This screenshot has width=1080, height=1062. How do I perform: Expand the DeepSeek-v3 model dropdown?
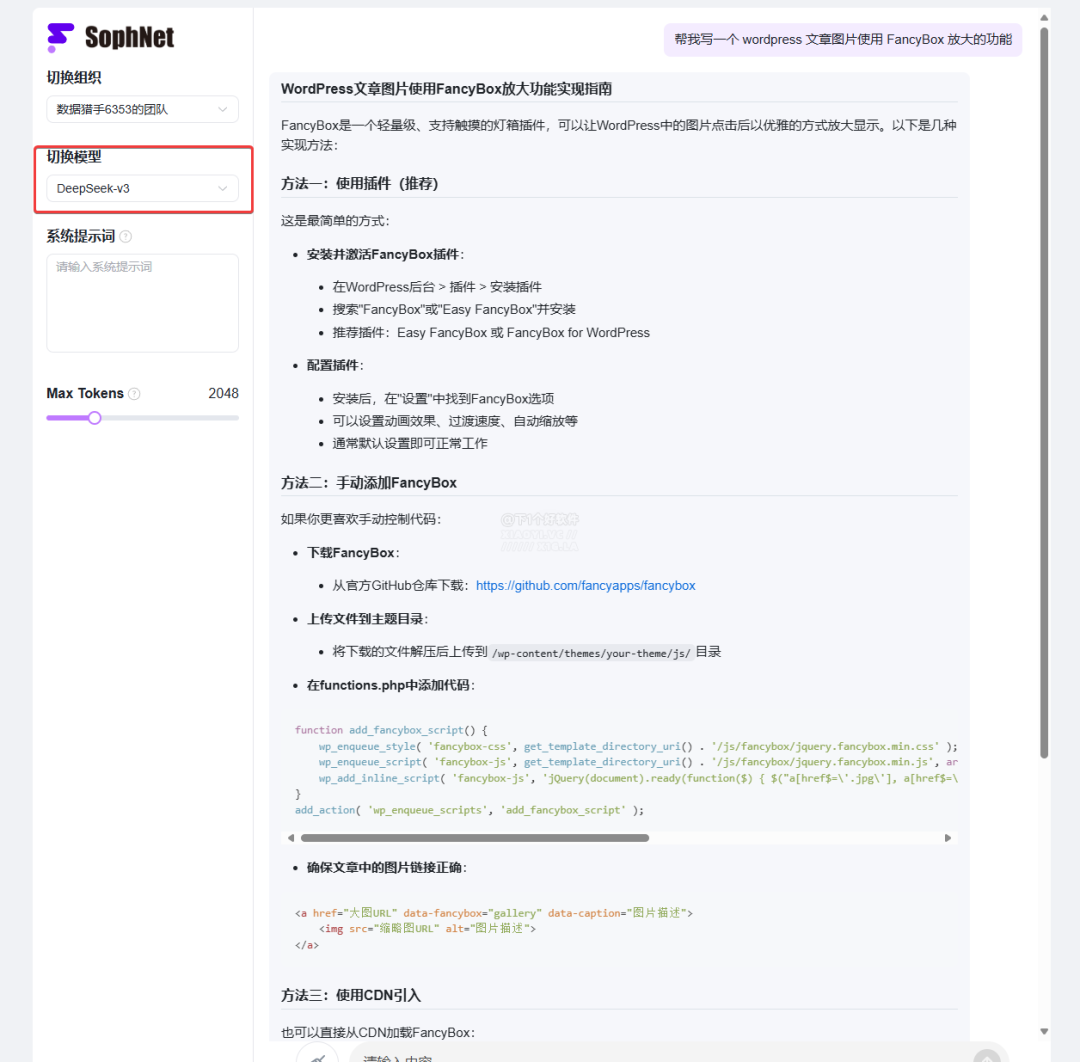pos(142,188)
